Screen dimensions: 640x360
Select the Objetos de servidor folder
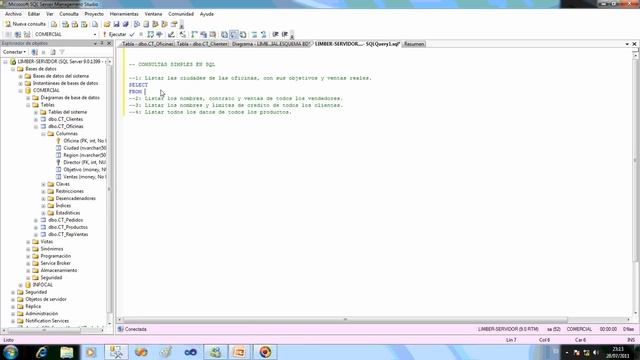[46, 299]
